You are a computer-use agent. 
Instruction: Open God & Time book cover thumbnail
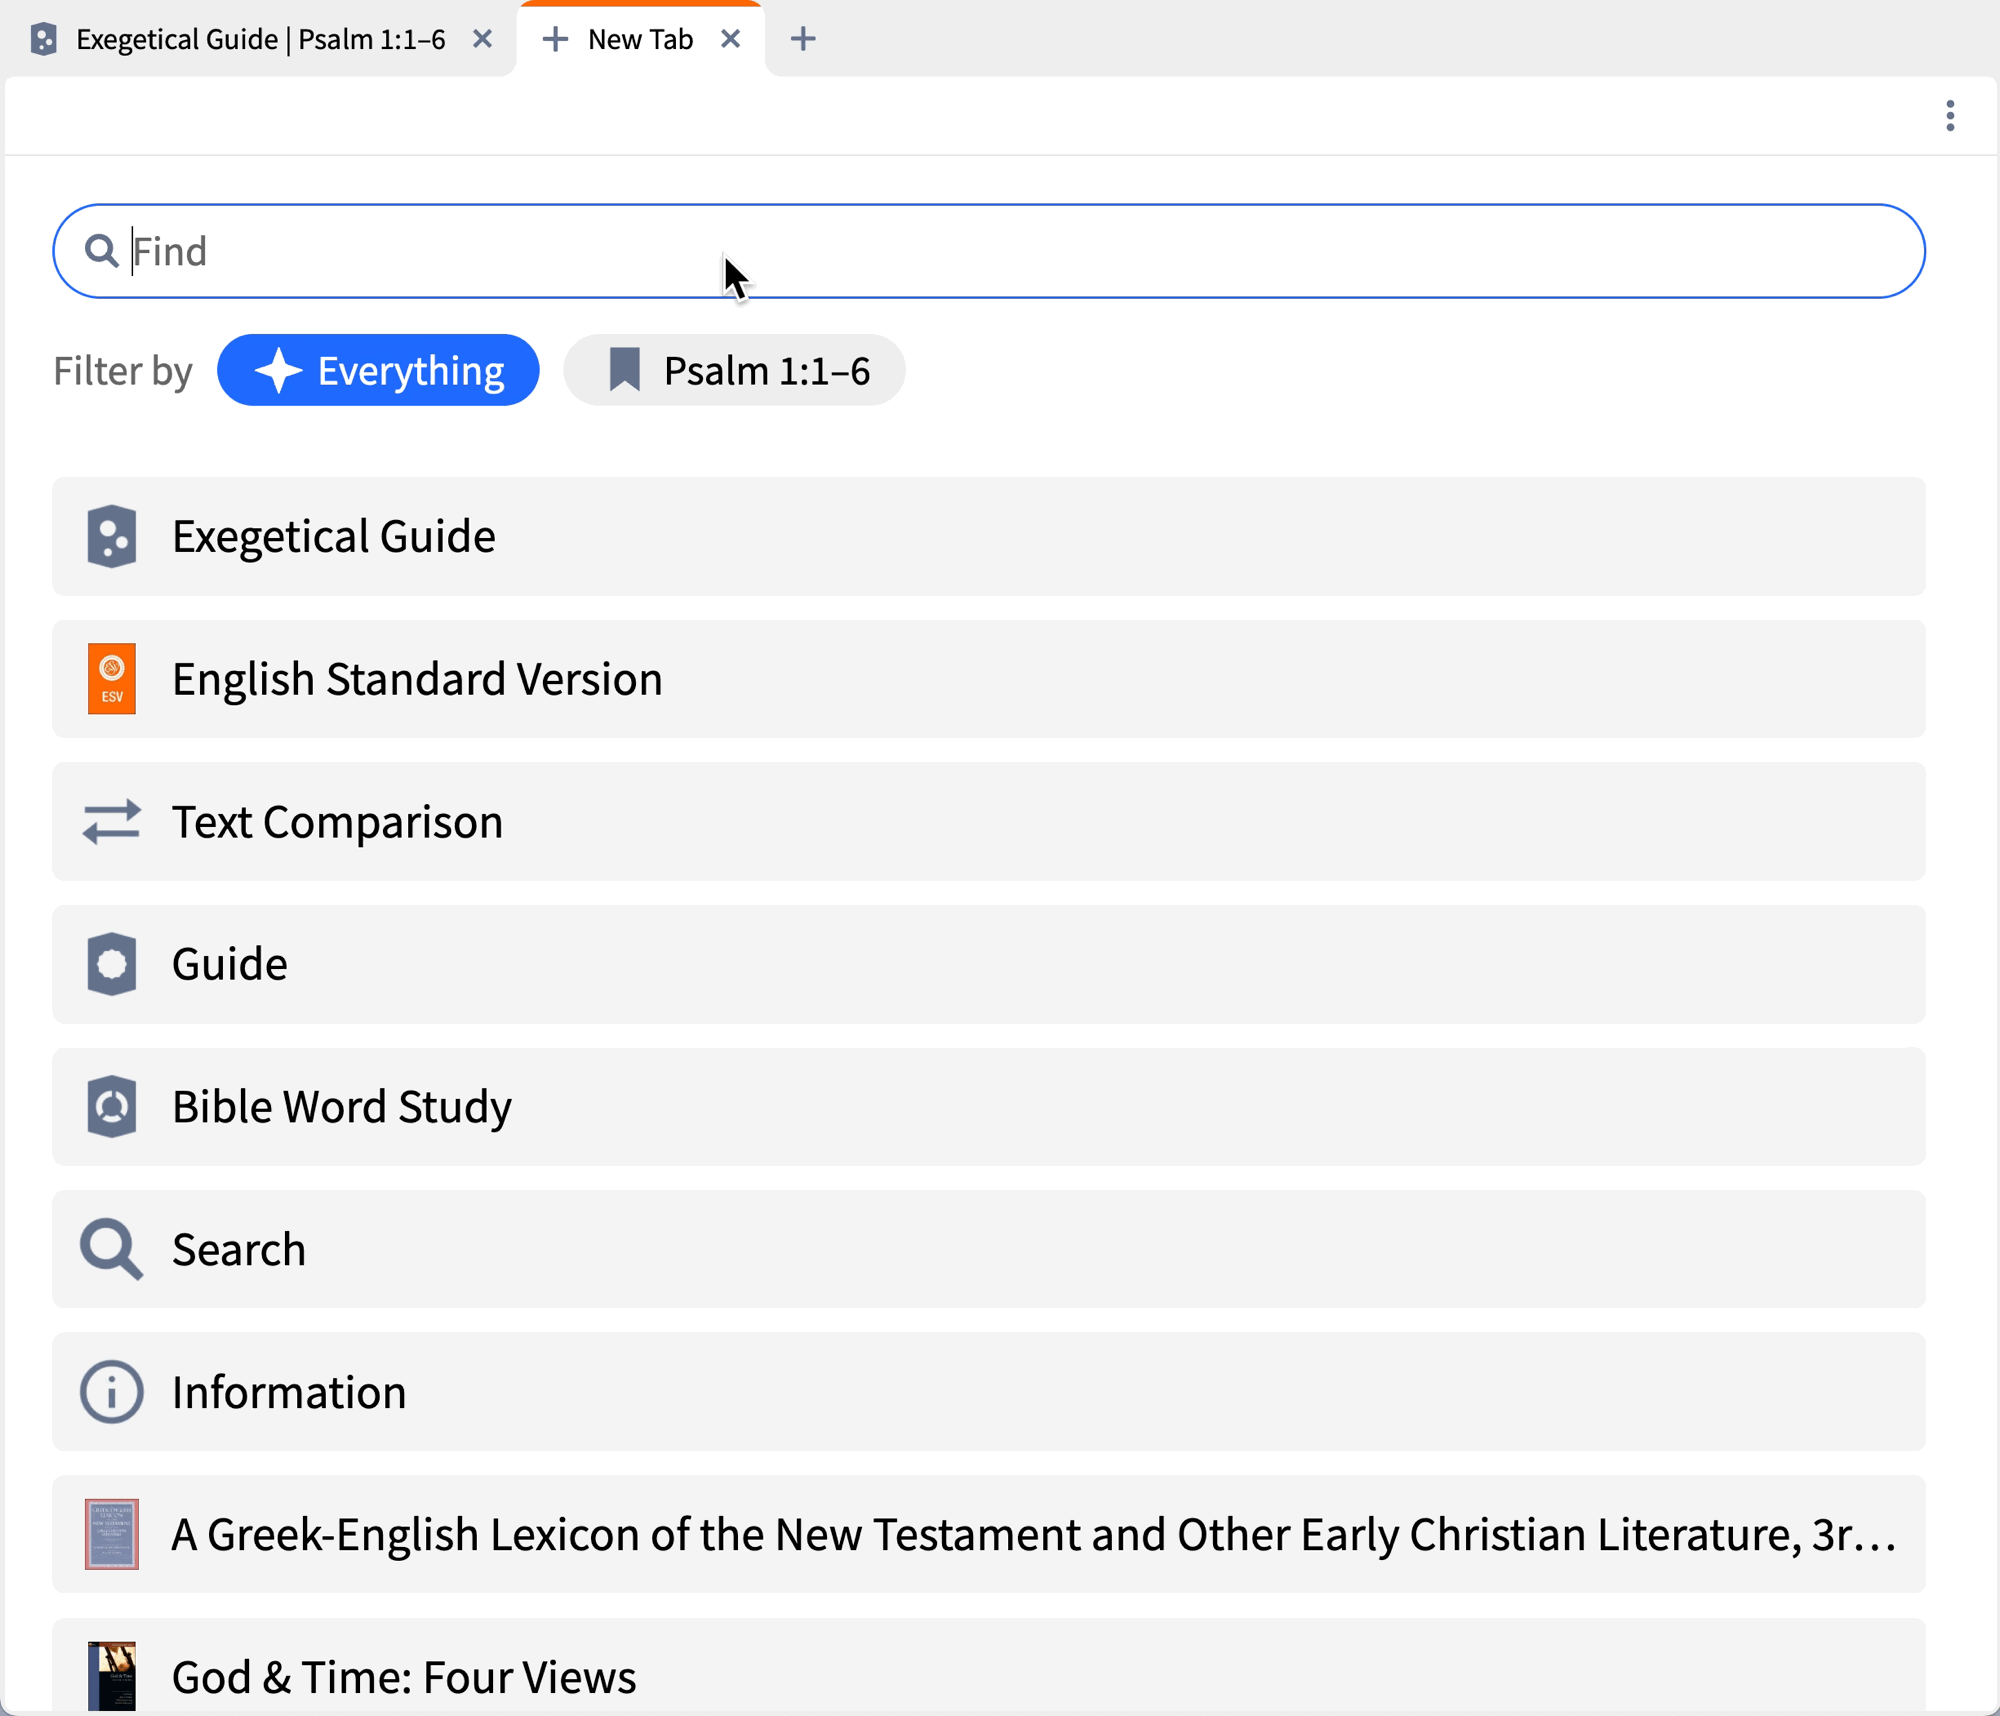(x=111, y=1675)
